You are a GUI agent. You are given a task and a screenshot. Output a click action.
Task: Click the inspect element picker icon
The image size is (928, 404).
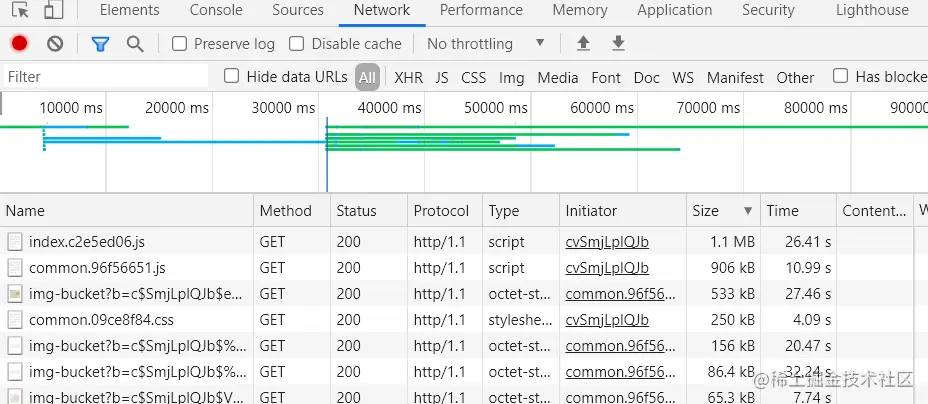tap(20, 10)
